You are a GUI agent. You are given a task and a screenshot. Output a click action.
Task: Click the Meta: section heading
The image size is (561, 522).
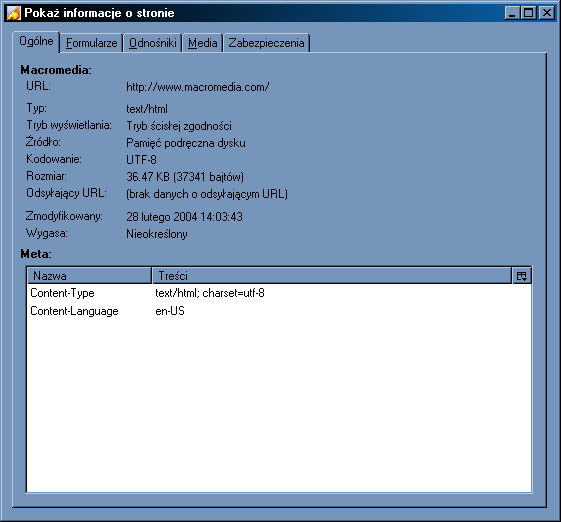[x=36, y=254]
